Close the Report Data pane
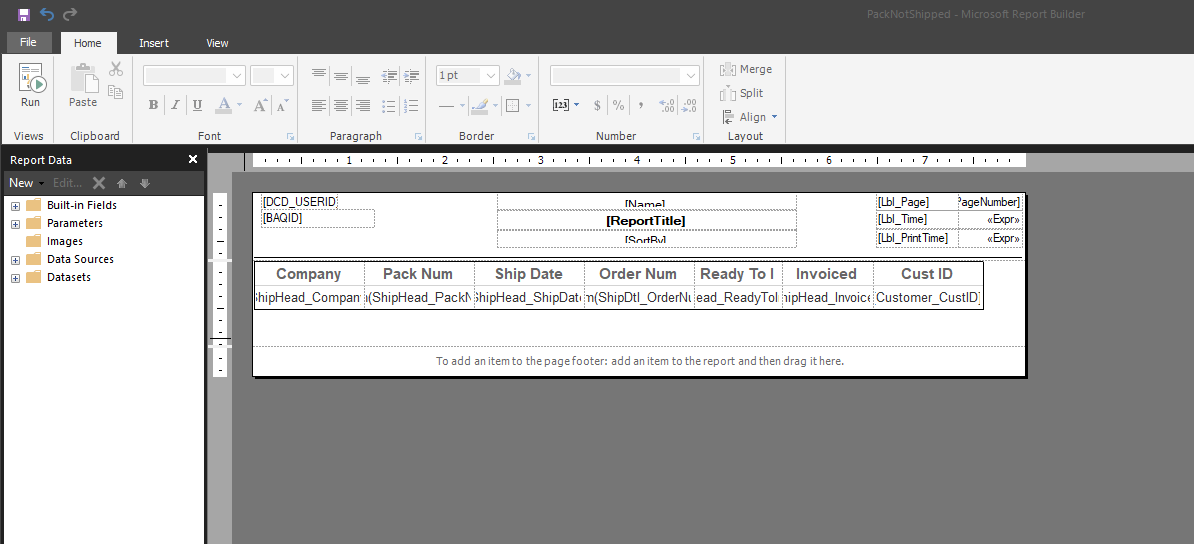Screen dimensions: 1194x544 pyautogui.click(x=193, y=159)
